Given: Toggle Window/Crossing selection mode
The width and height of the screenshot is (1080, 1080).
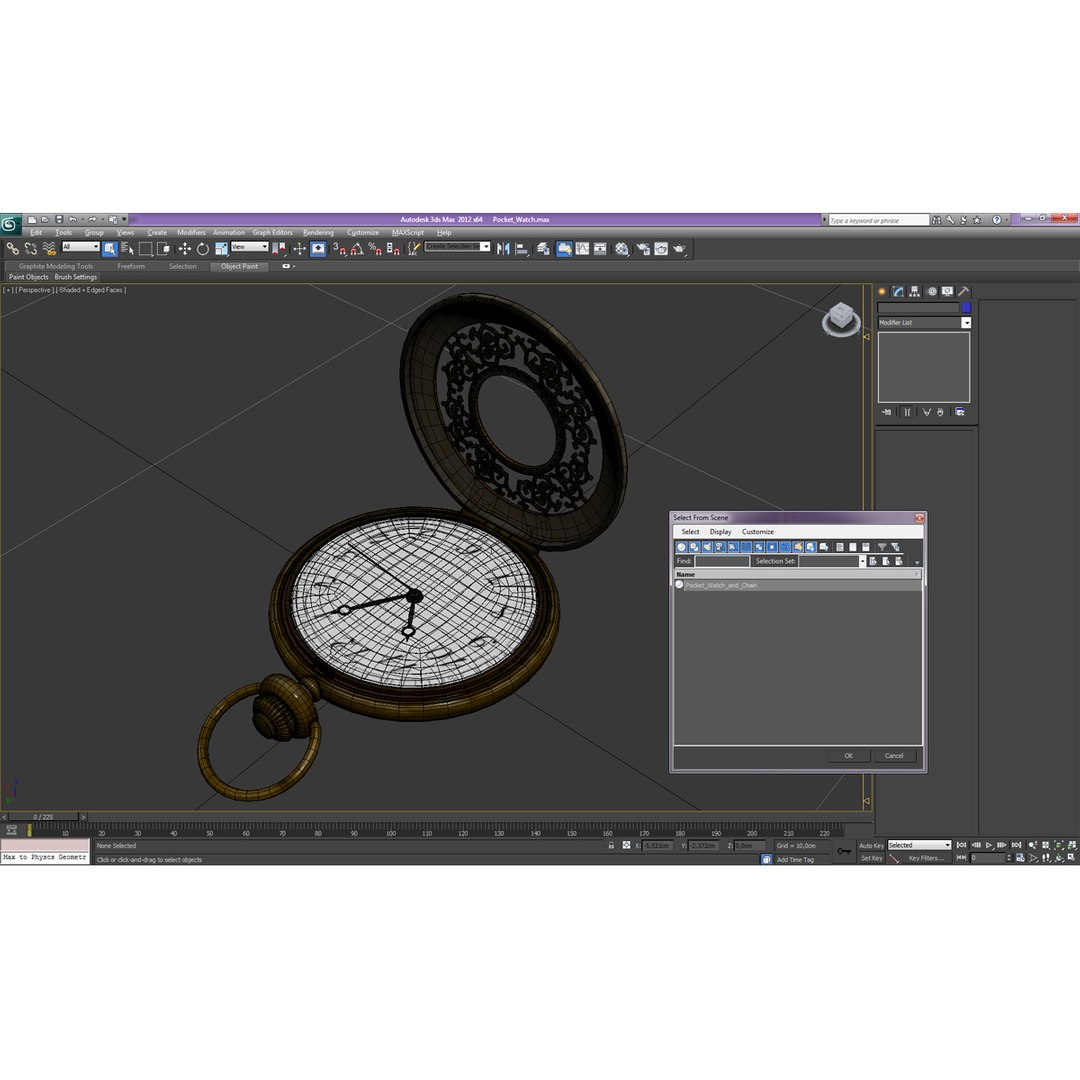Looking at the screenshot, I should (163, 249).
